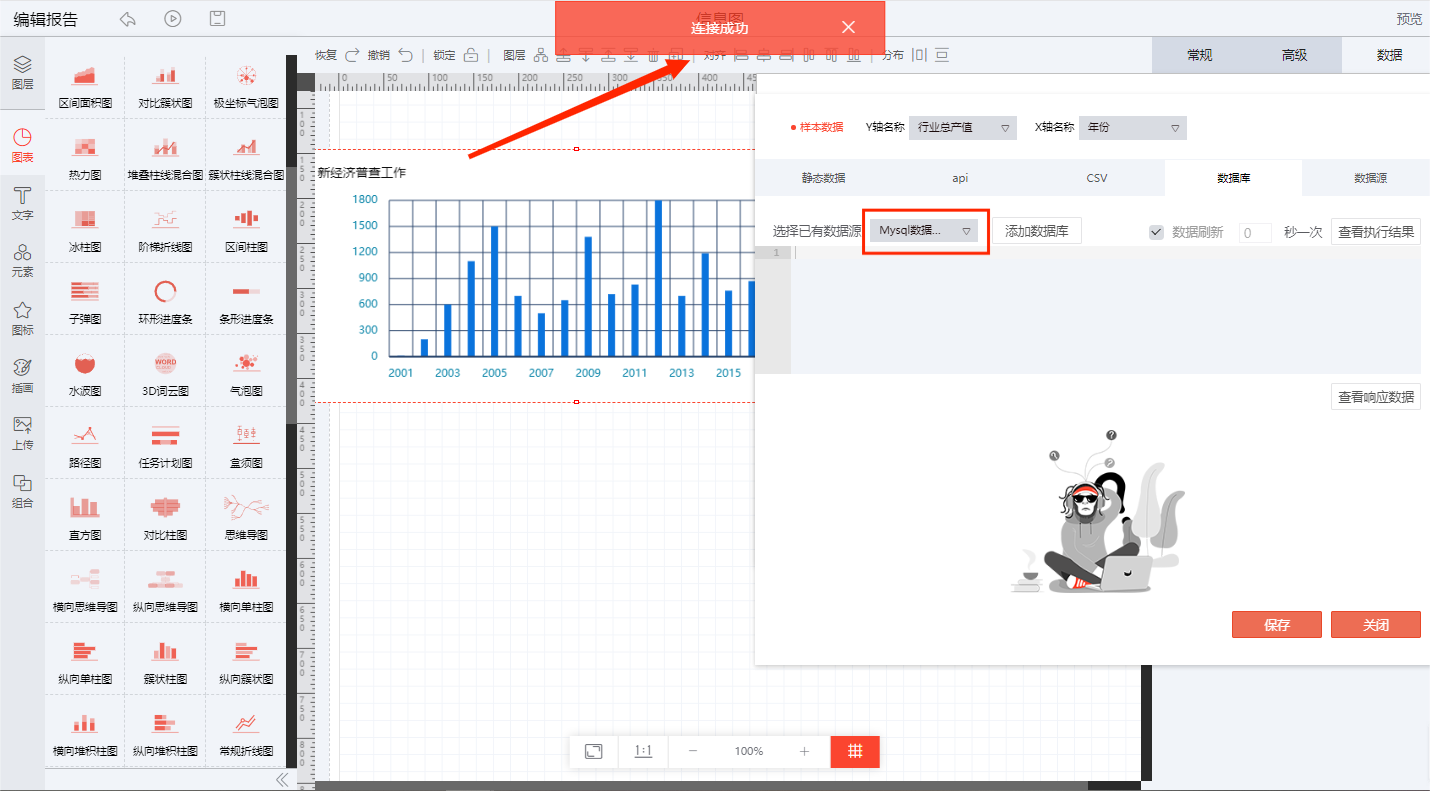Open the 图层 layers sidebar panel
This screenshot has height=791, width=1430.
click(22, 72)
